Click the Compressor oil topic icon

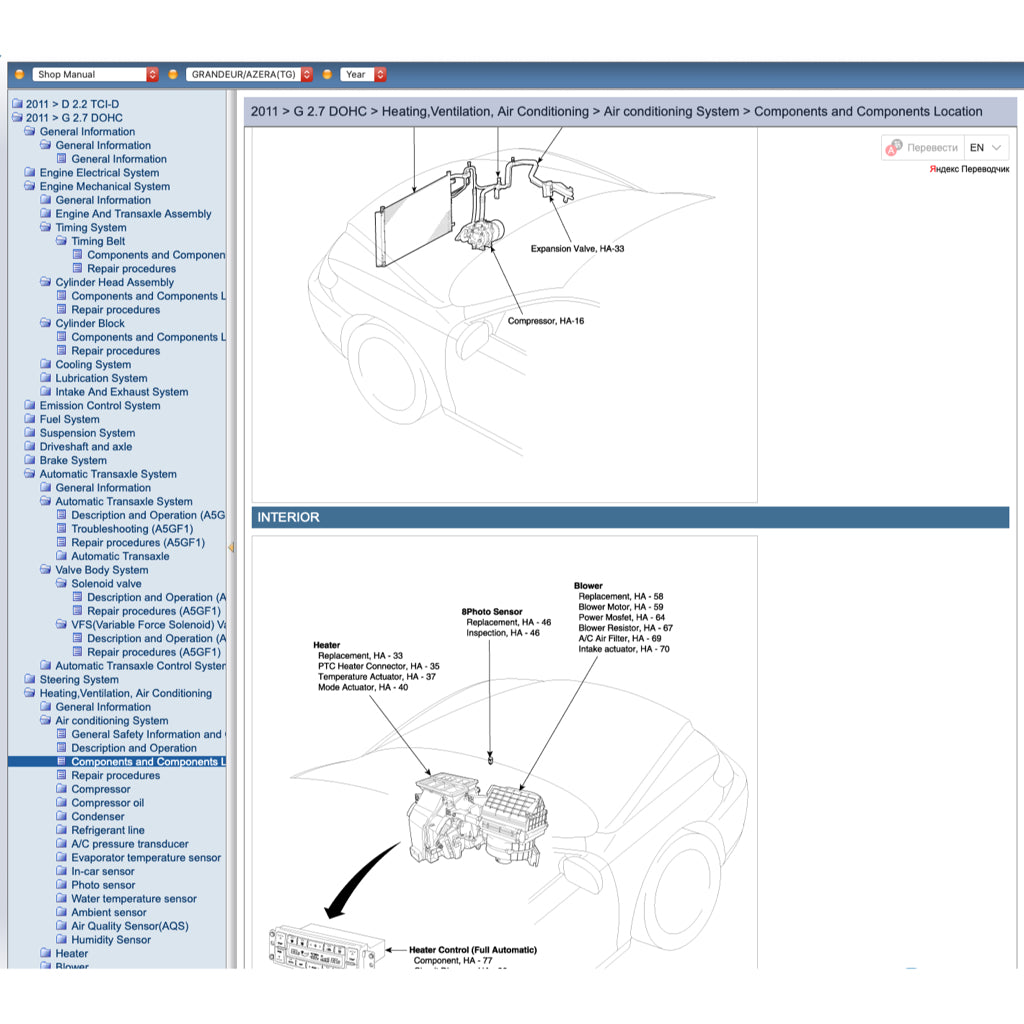pos(62,802)
